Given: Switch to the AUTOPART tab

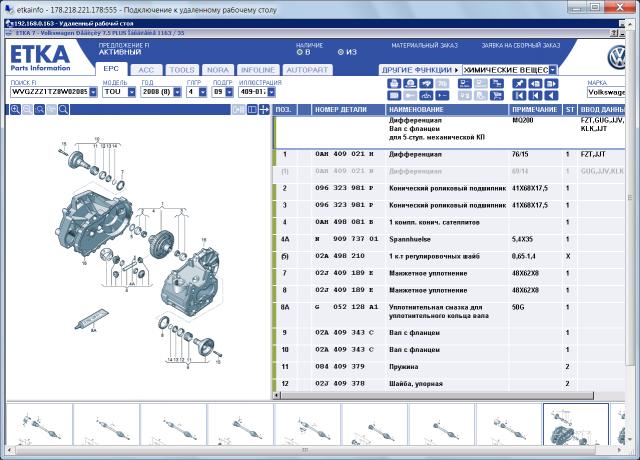Looking at the screenshot, I should (307, 70).
